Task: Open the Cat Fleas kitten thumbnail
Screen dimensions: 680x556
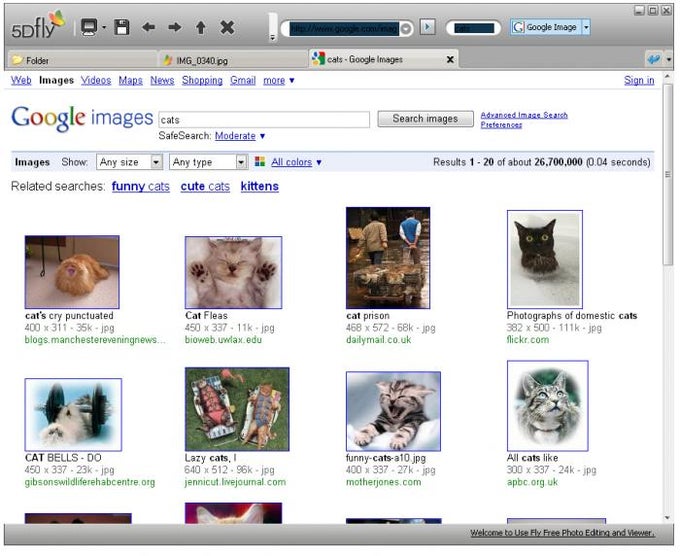Action: (x=233, y=272)
